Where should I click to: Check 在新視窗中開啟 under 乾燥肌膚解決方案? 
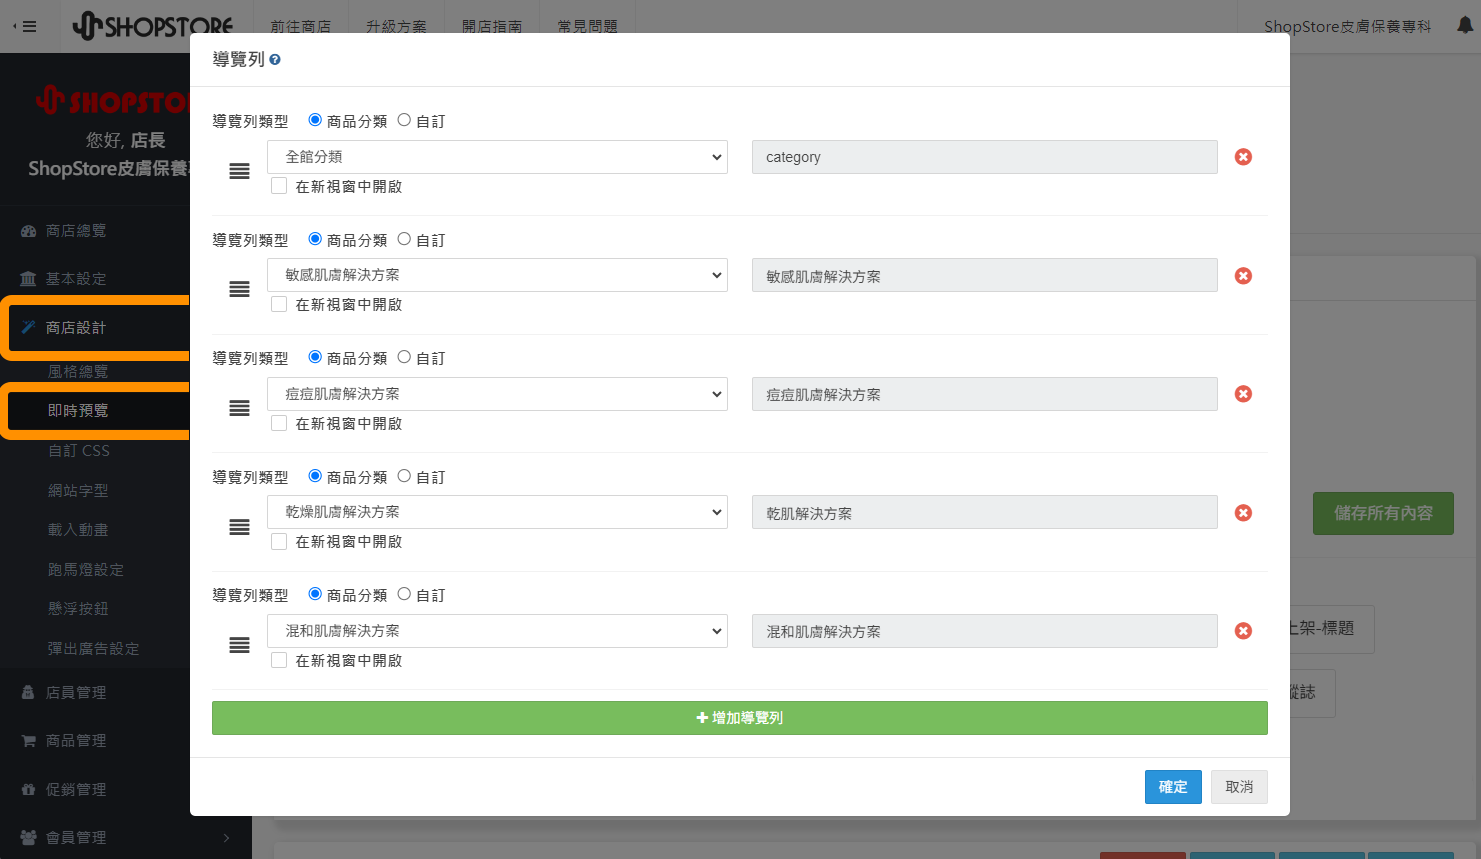(279, 541)
